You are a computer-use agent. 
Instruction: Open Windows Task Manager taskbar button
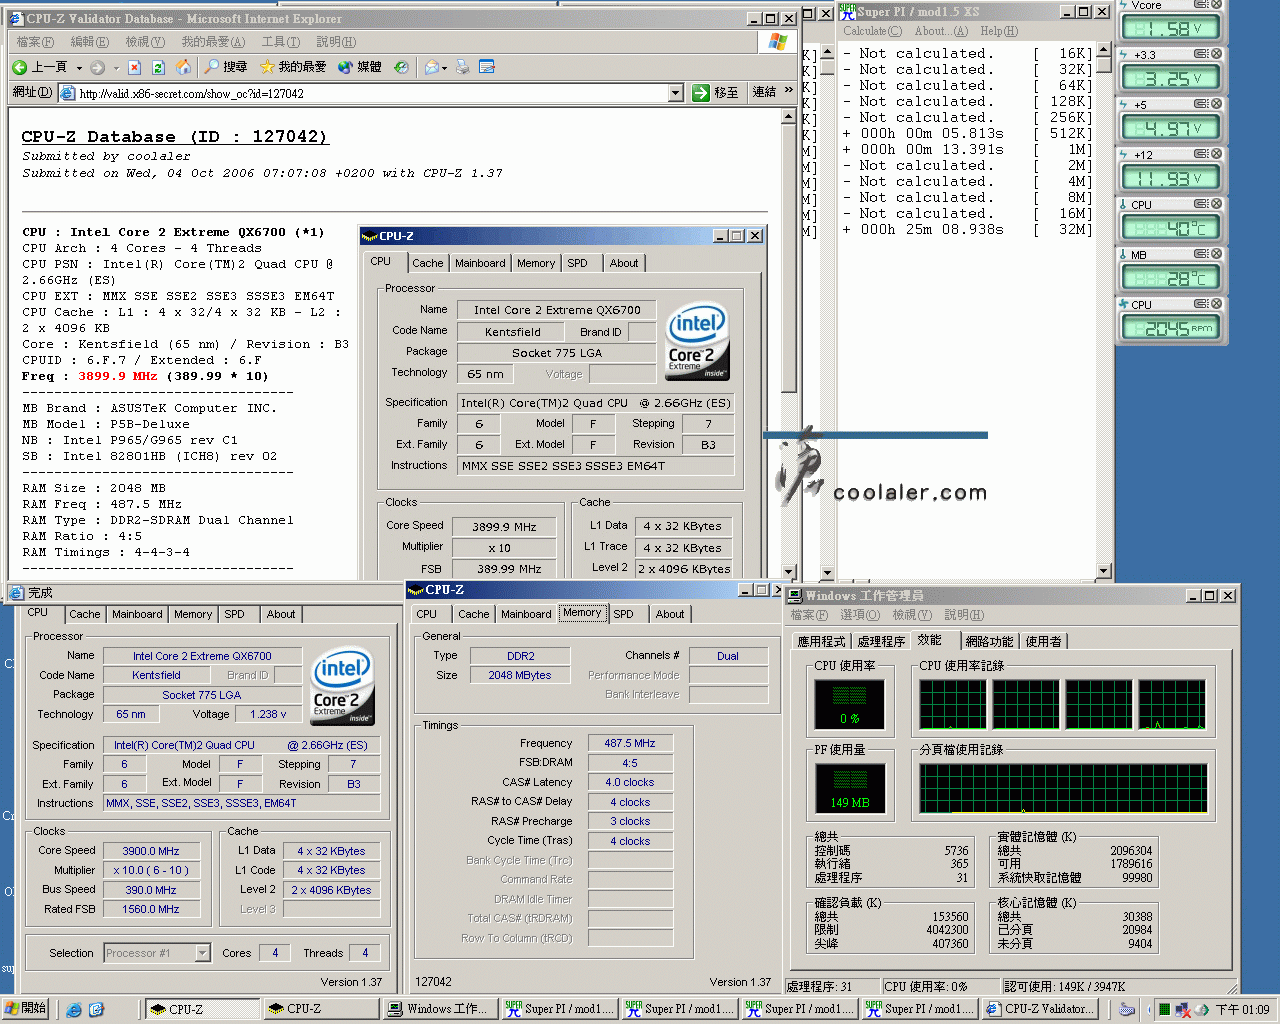[x=439, y=1009]
